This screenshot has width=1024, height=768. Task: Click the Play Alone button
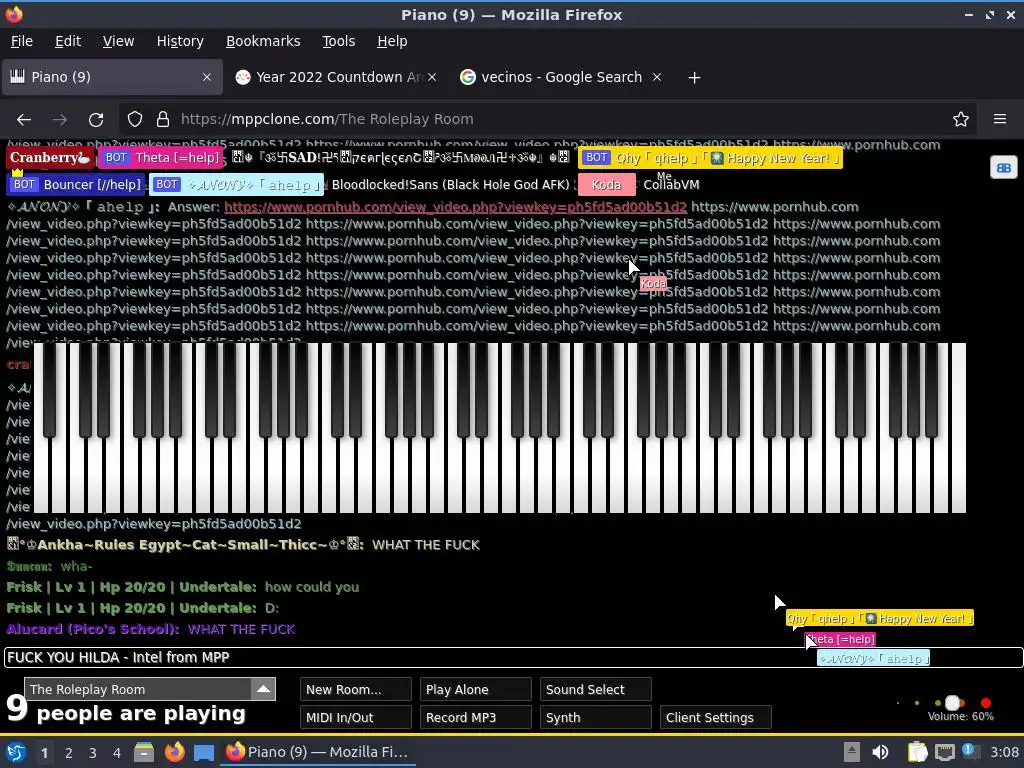click(475, 689)
